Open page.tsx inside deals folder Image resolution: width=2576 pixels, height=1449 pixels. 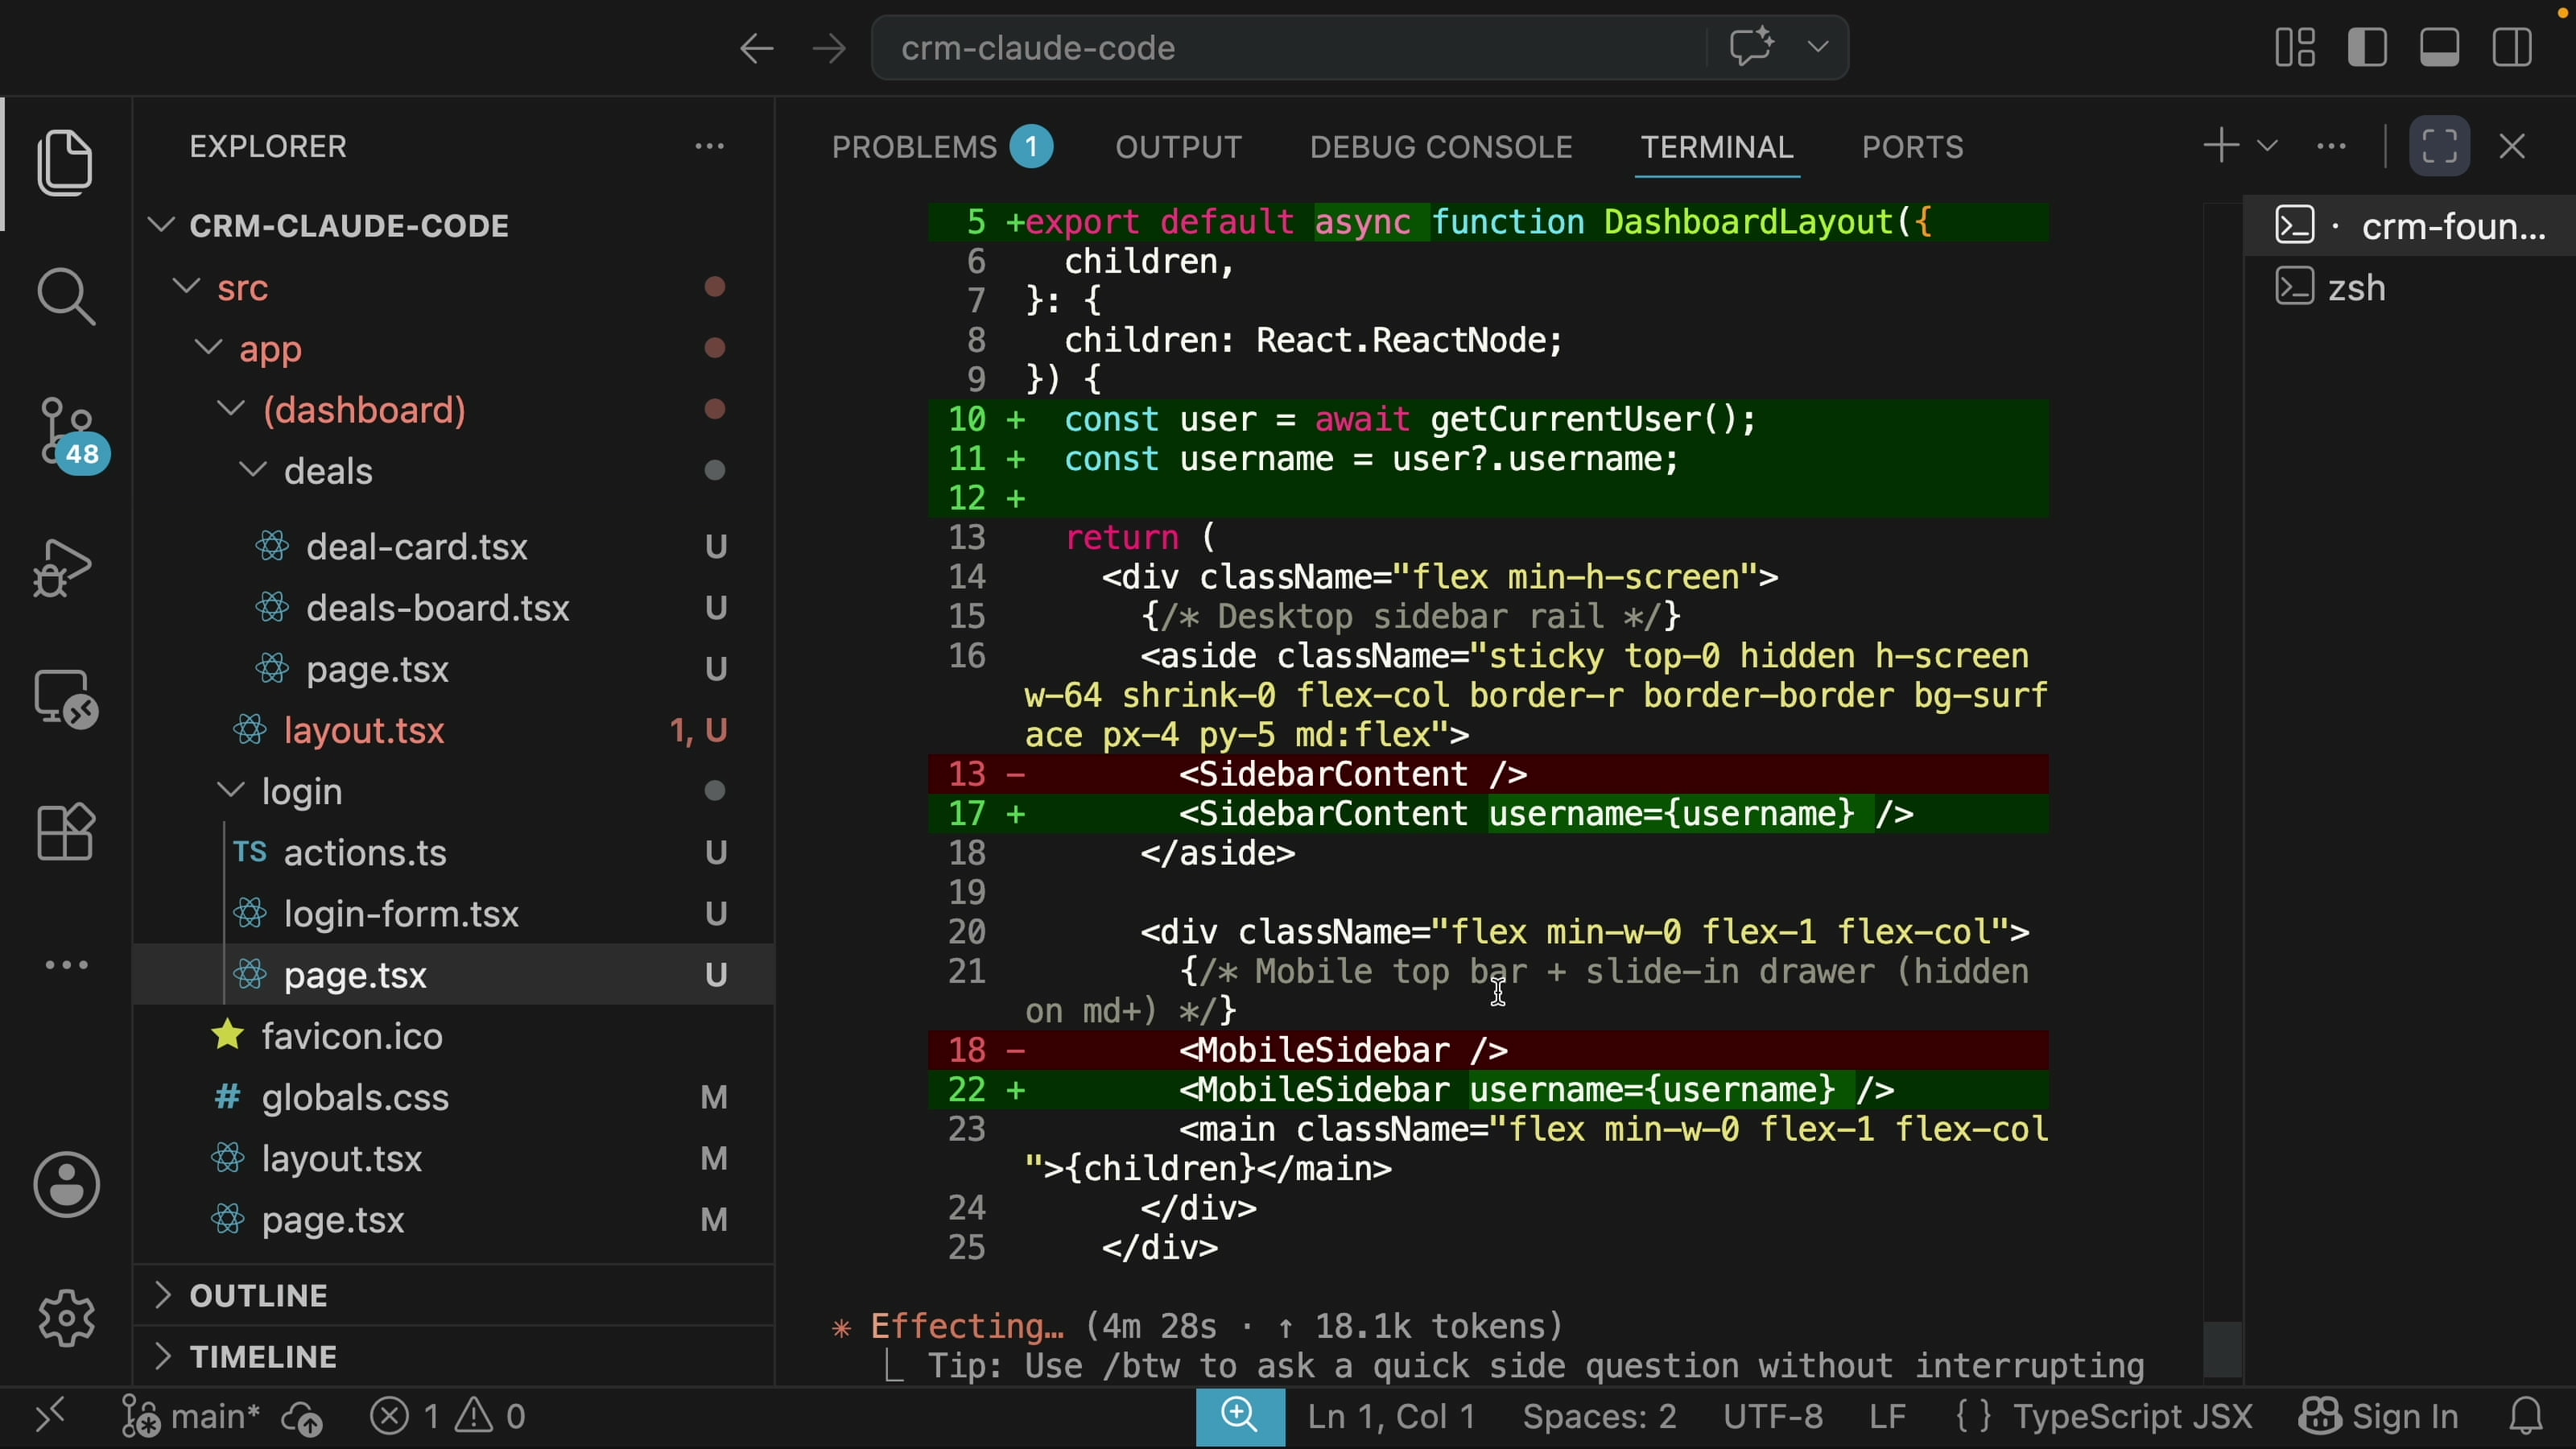click(x=454, y=669)
